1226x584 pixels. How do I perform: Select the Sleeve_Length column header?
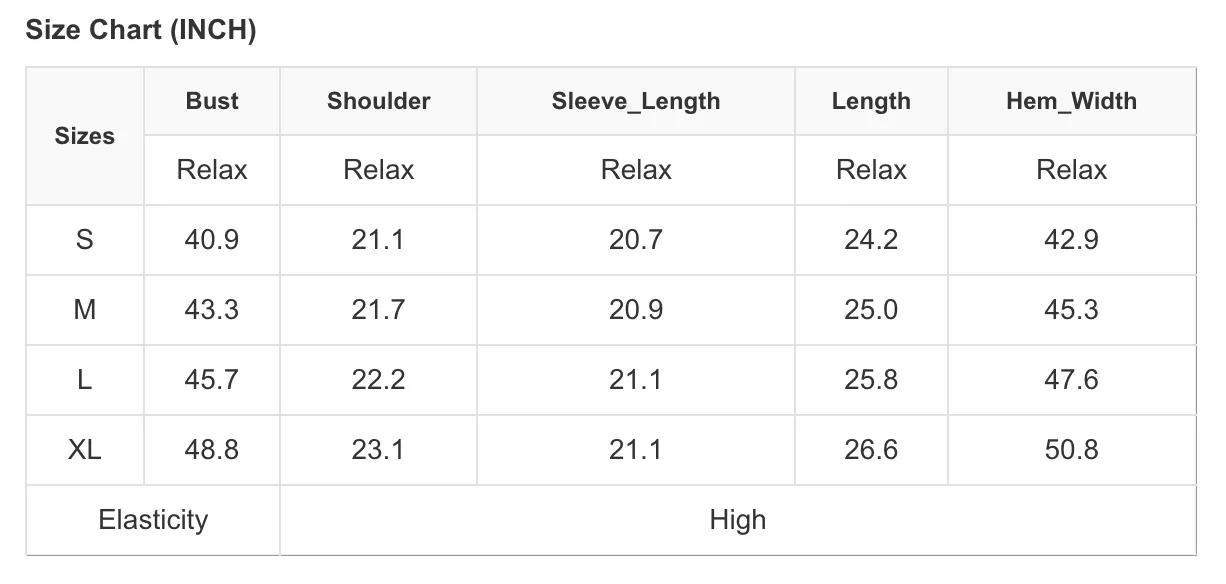[636, 101]
